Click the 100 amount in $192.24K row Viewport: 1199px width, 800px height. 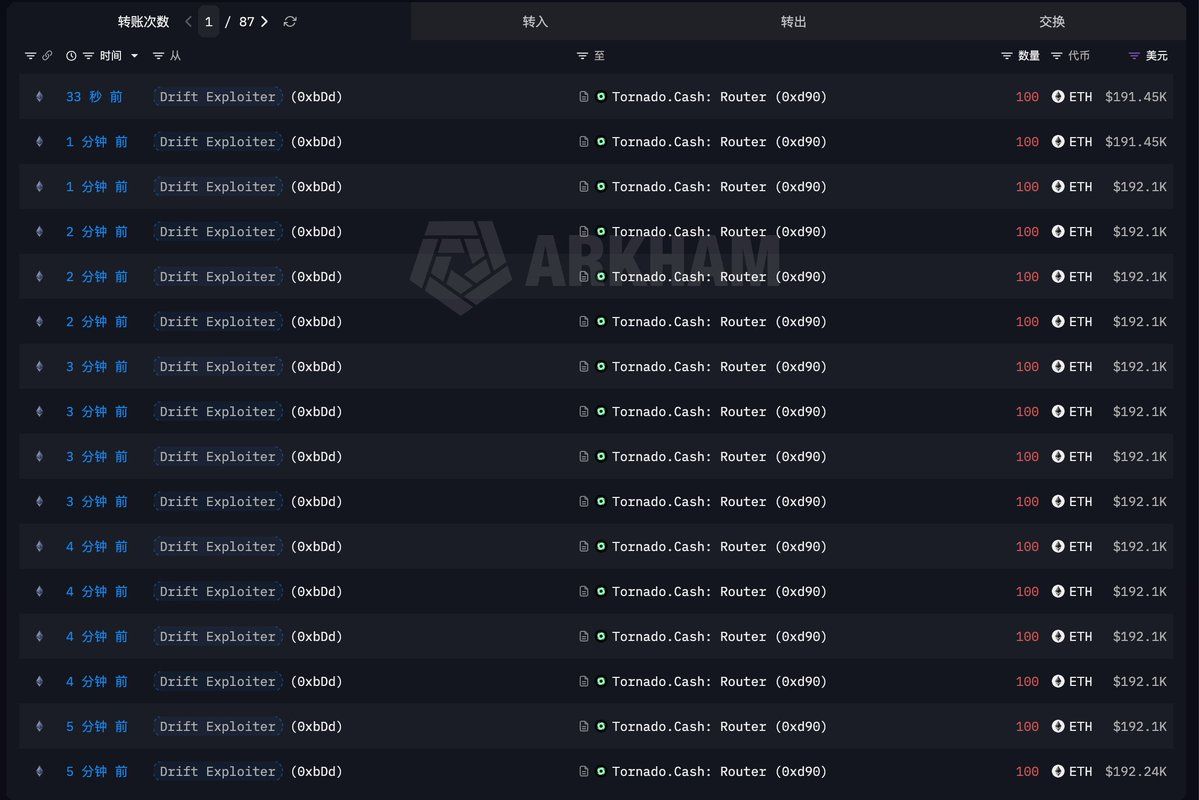[1027, 771]
